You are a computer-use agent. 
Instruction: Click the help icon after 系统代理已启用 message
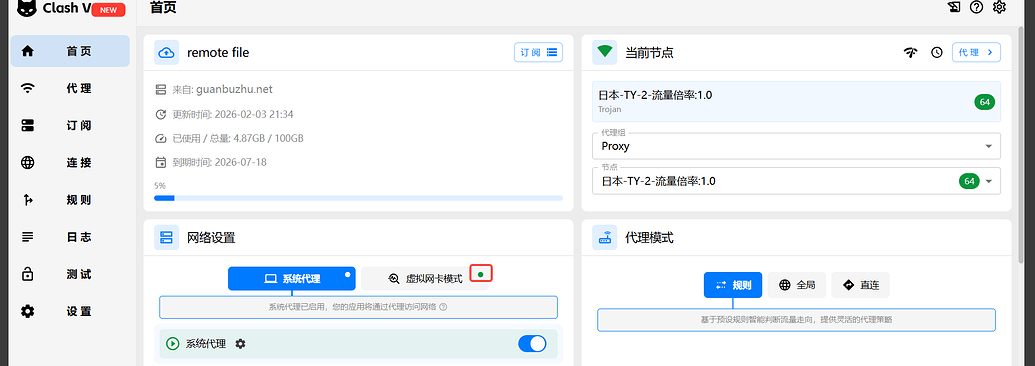coord(443,307)
